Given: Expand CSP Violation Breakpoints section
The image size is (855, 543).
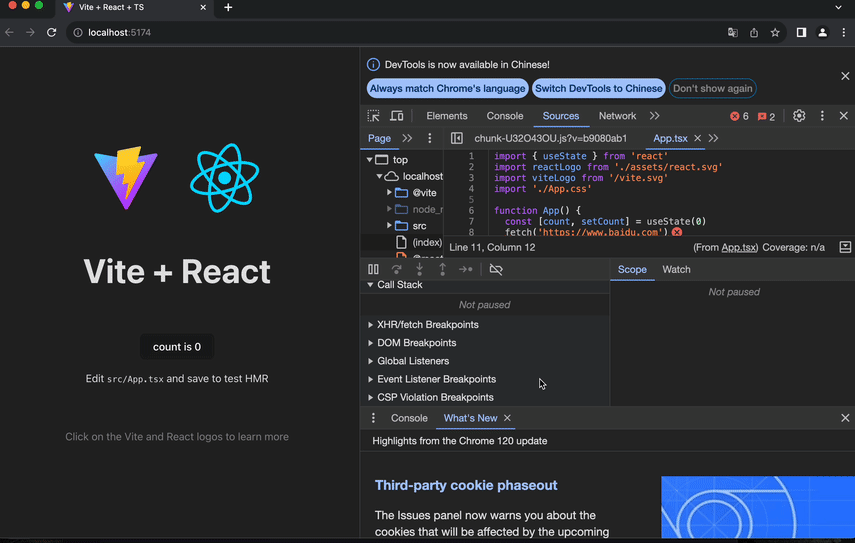Looking at the screenshot, I should point(370,397).
